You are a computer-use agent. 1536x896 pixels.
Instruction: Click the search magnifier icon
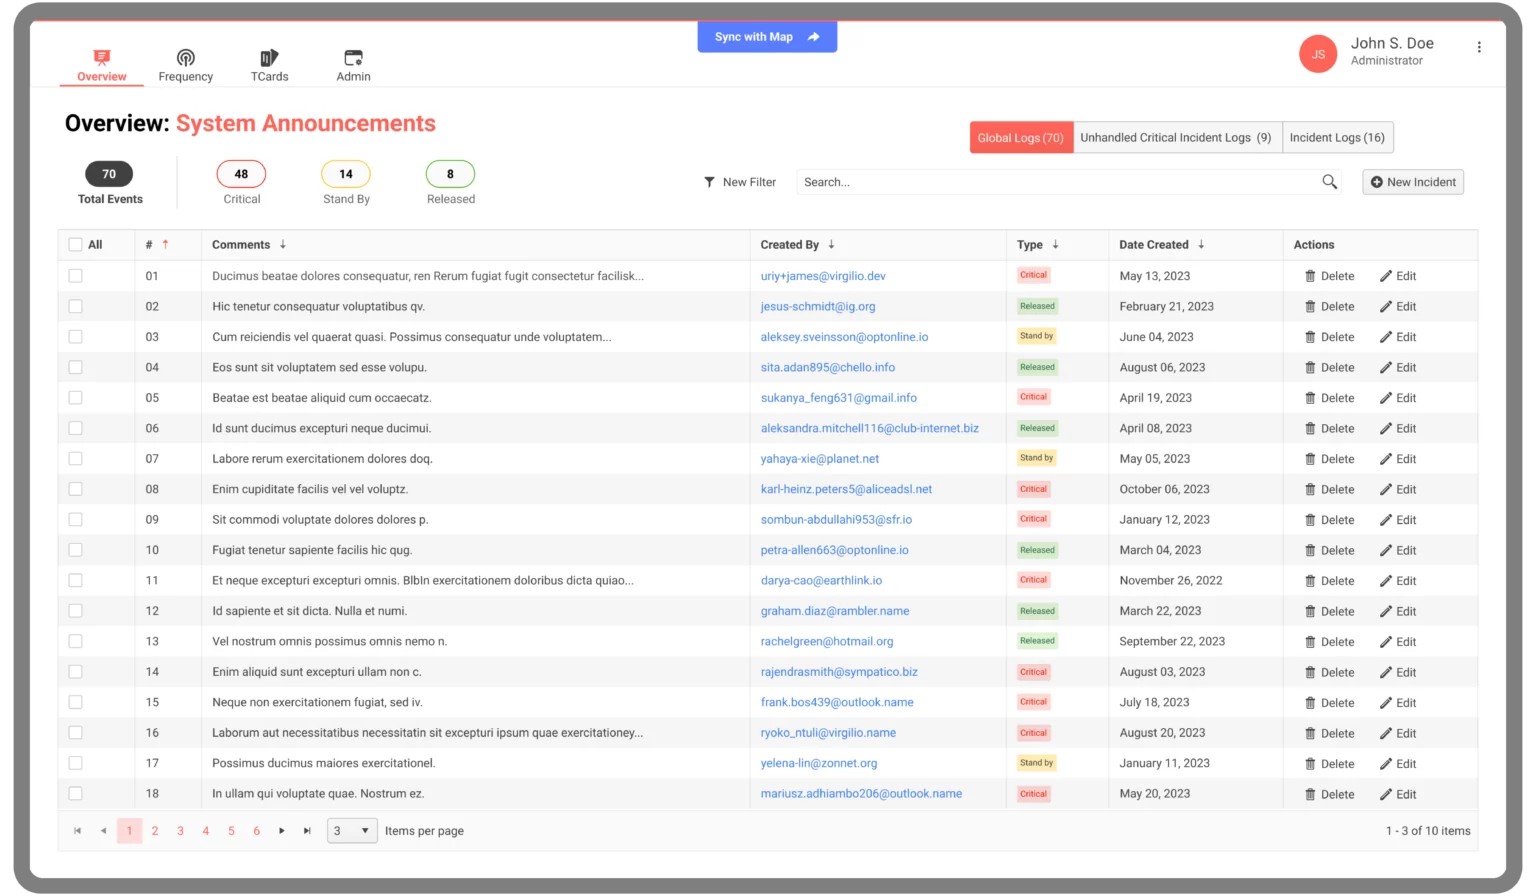(x=1329, y=181)
